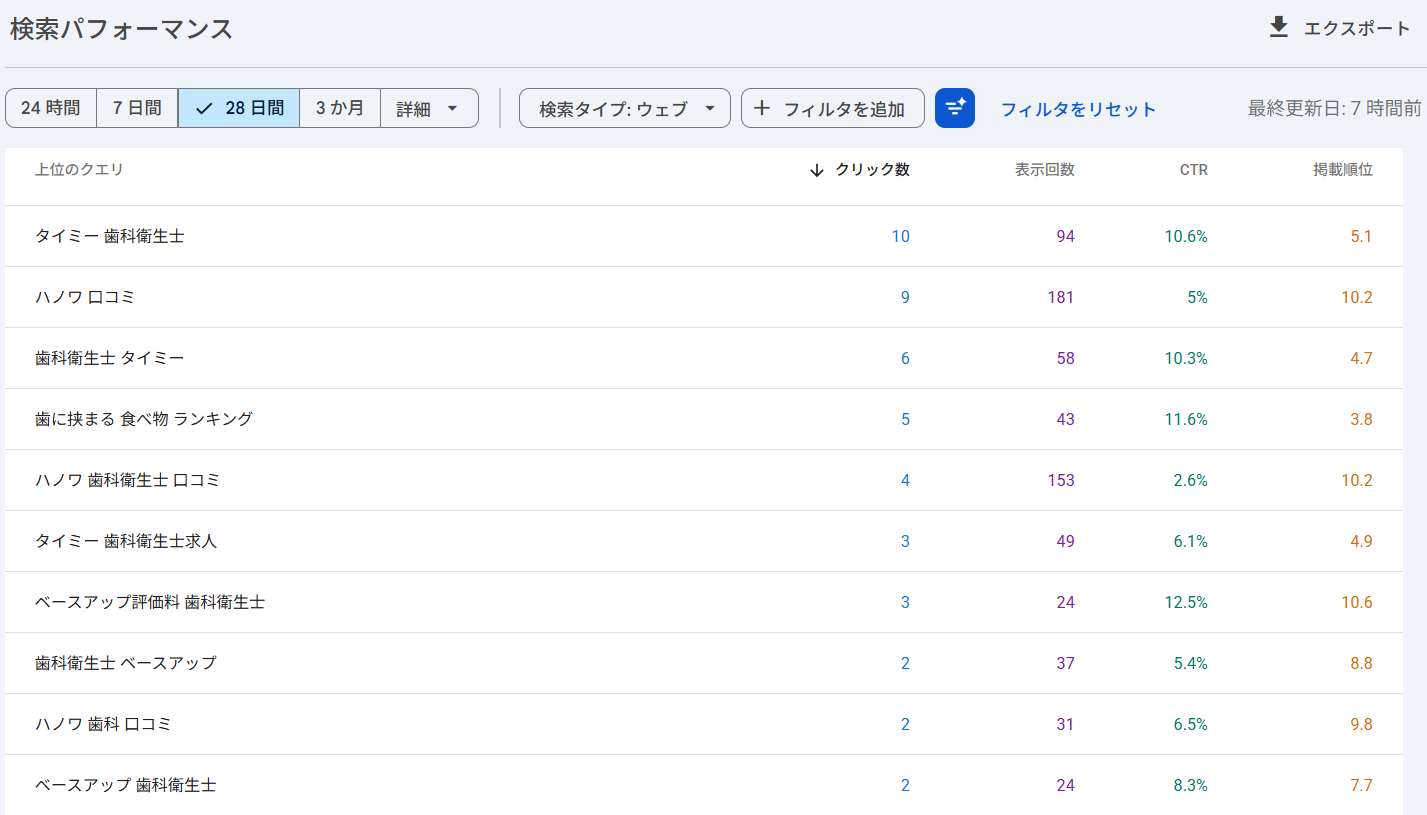
Task: Select the 28 日間 date range
Action: pyautogui.click(x=239, y=108)
